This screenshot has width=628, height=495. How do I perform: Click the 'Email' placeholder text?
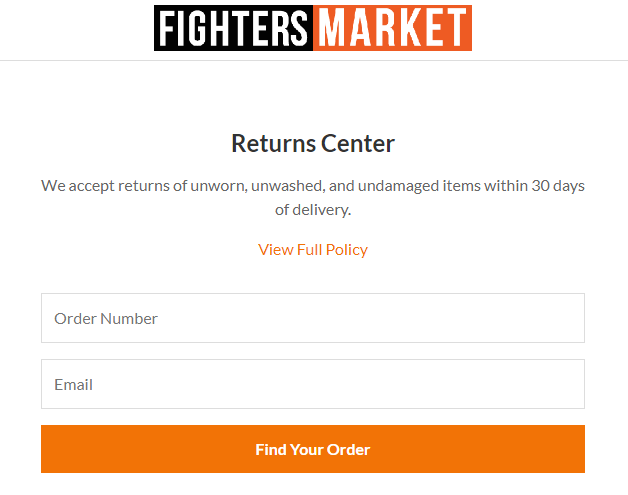point(74,385)
